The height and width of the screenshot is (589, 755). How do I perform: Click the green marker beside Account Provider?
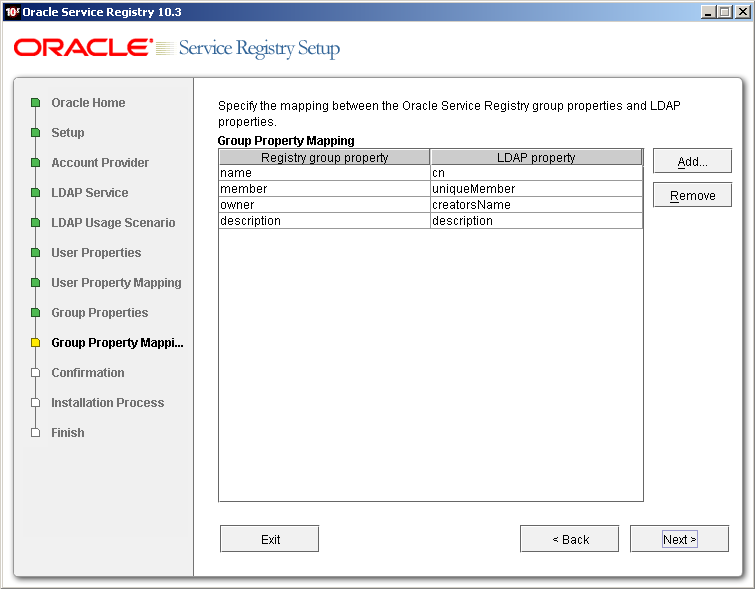point(35,163)
